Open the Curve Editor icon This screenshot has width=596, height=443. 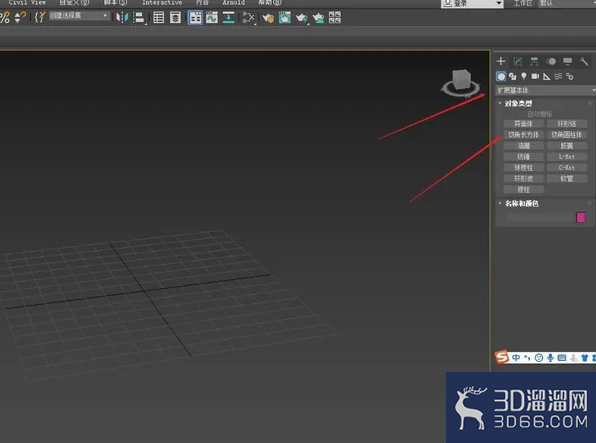pyautogui.click(x=212, y=17)
